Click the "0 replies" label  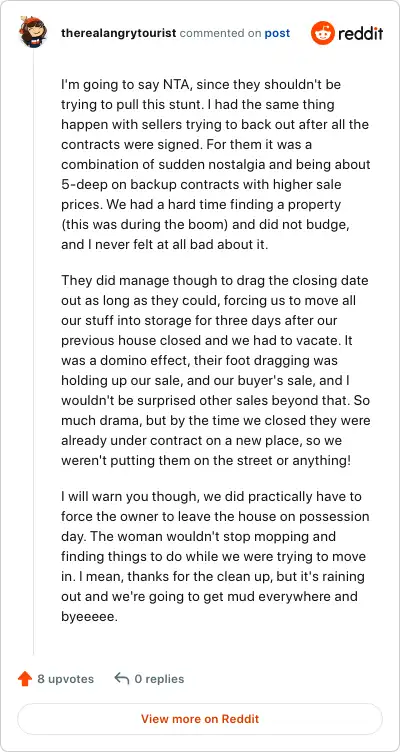coord(159,679)
